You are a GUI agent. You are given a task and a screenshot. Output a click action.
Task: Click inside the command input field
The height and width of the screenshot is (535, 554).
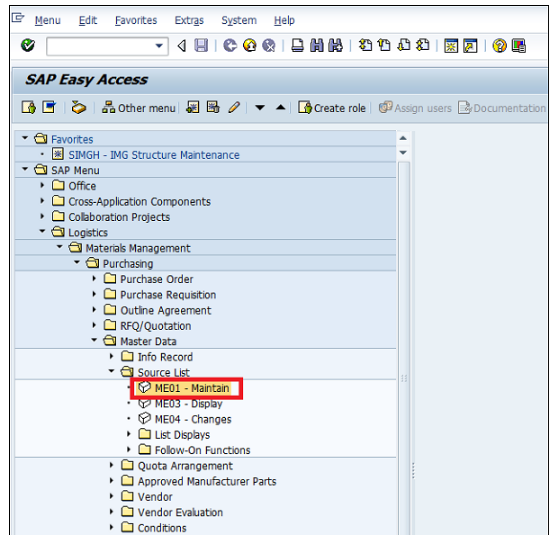tap(101, 46)
